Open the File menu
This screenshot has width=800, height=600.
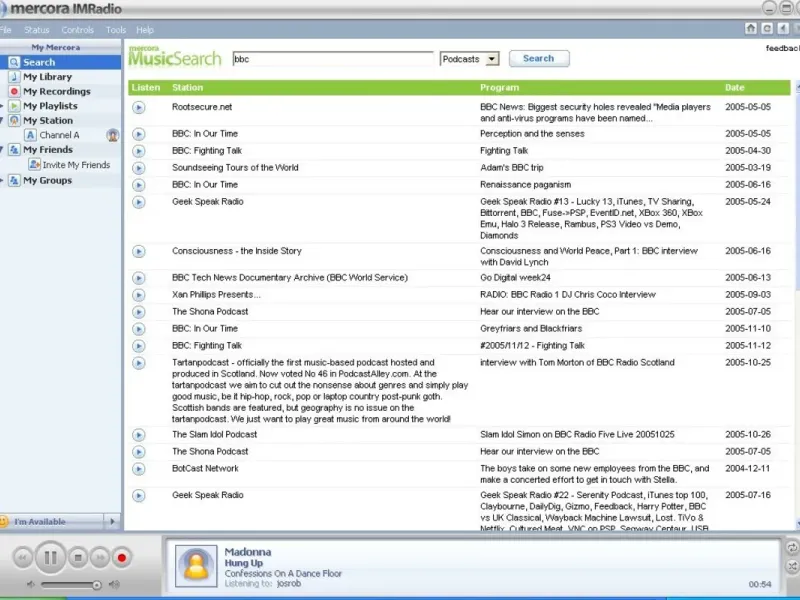click(6, 30)
